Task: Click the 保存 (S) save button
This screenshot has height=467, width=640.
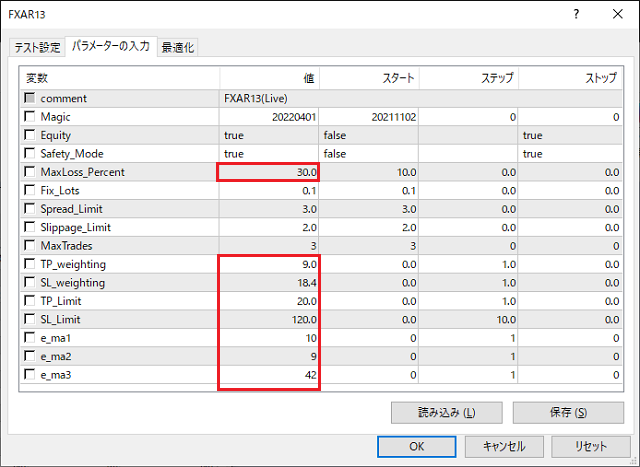Action: pyautogui.click(x=568, y=413)
